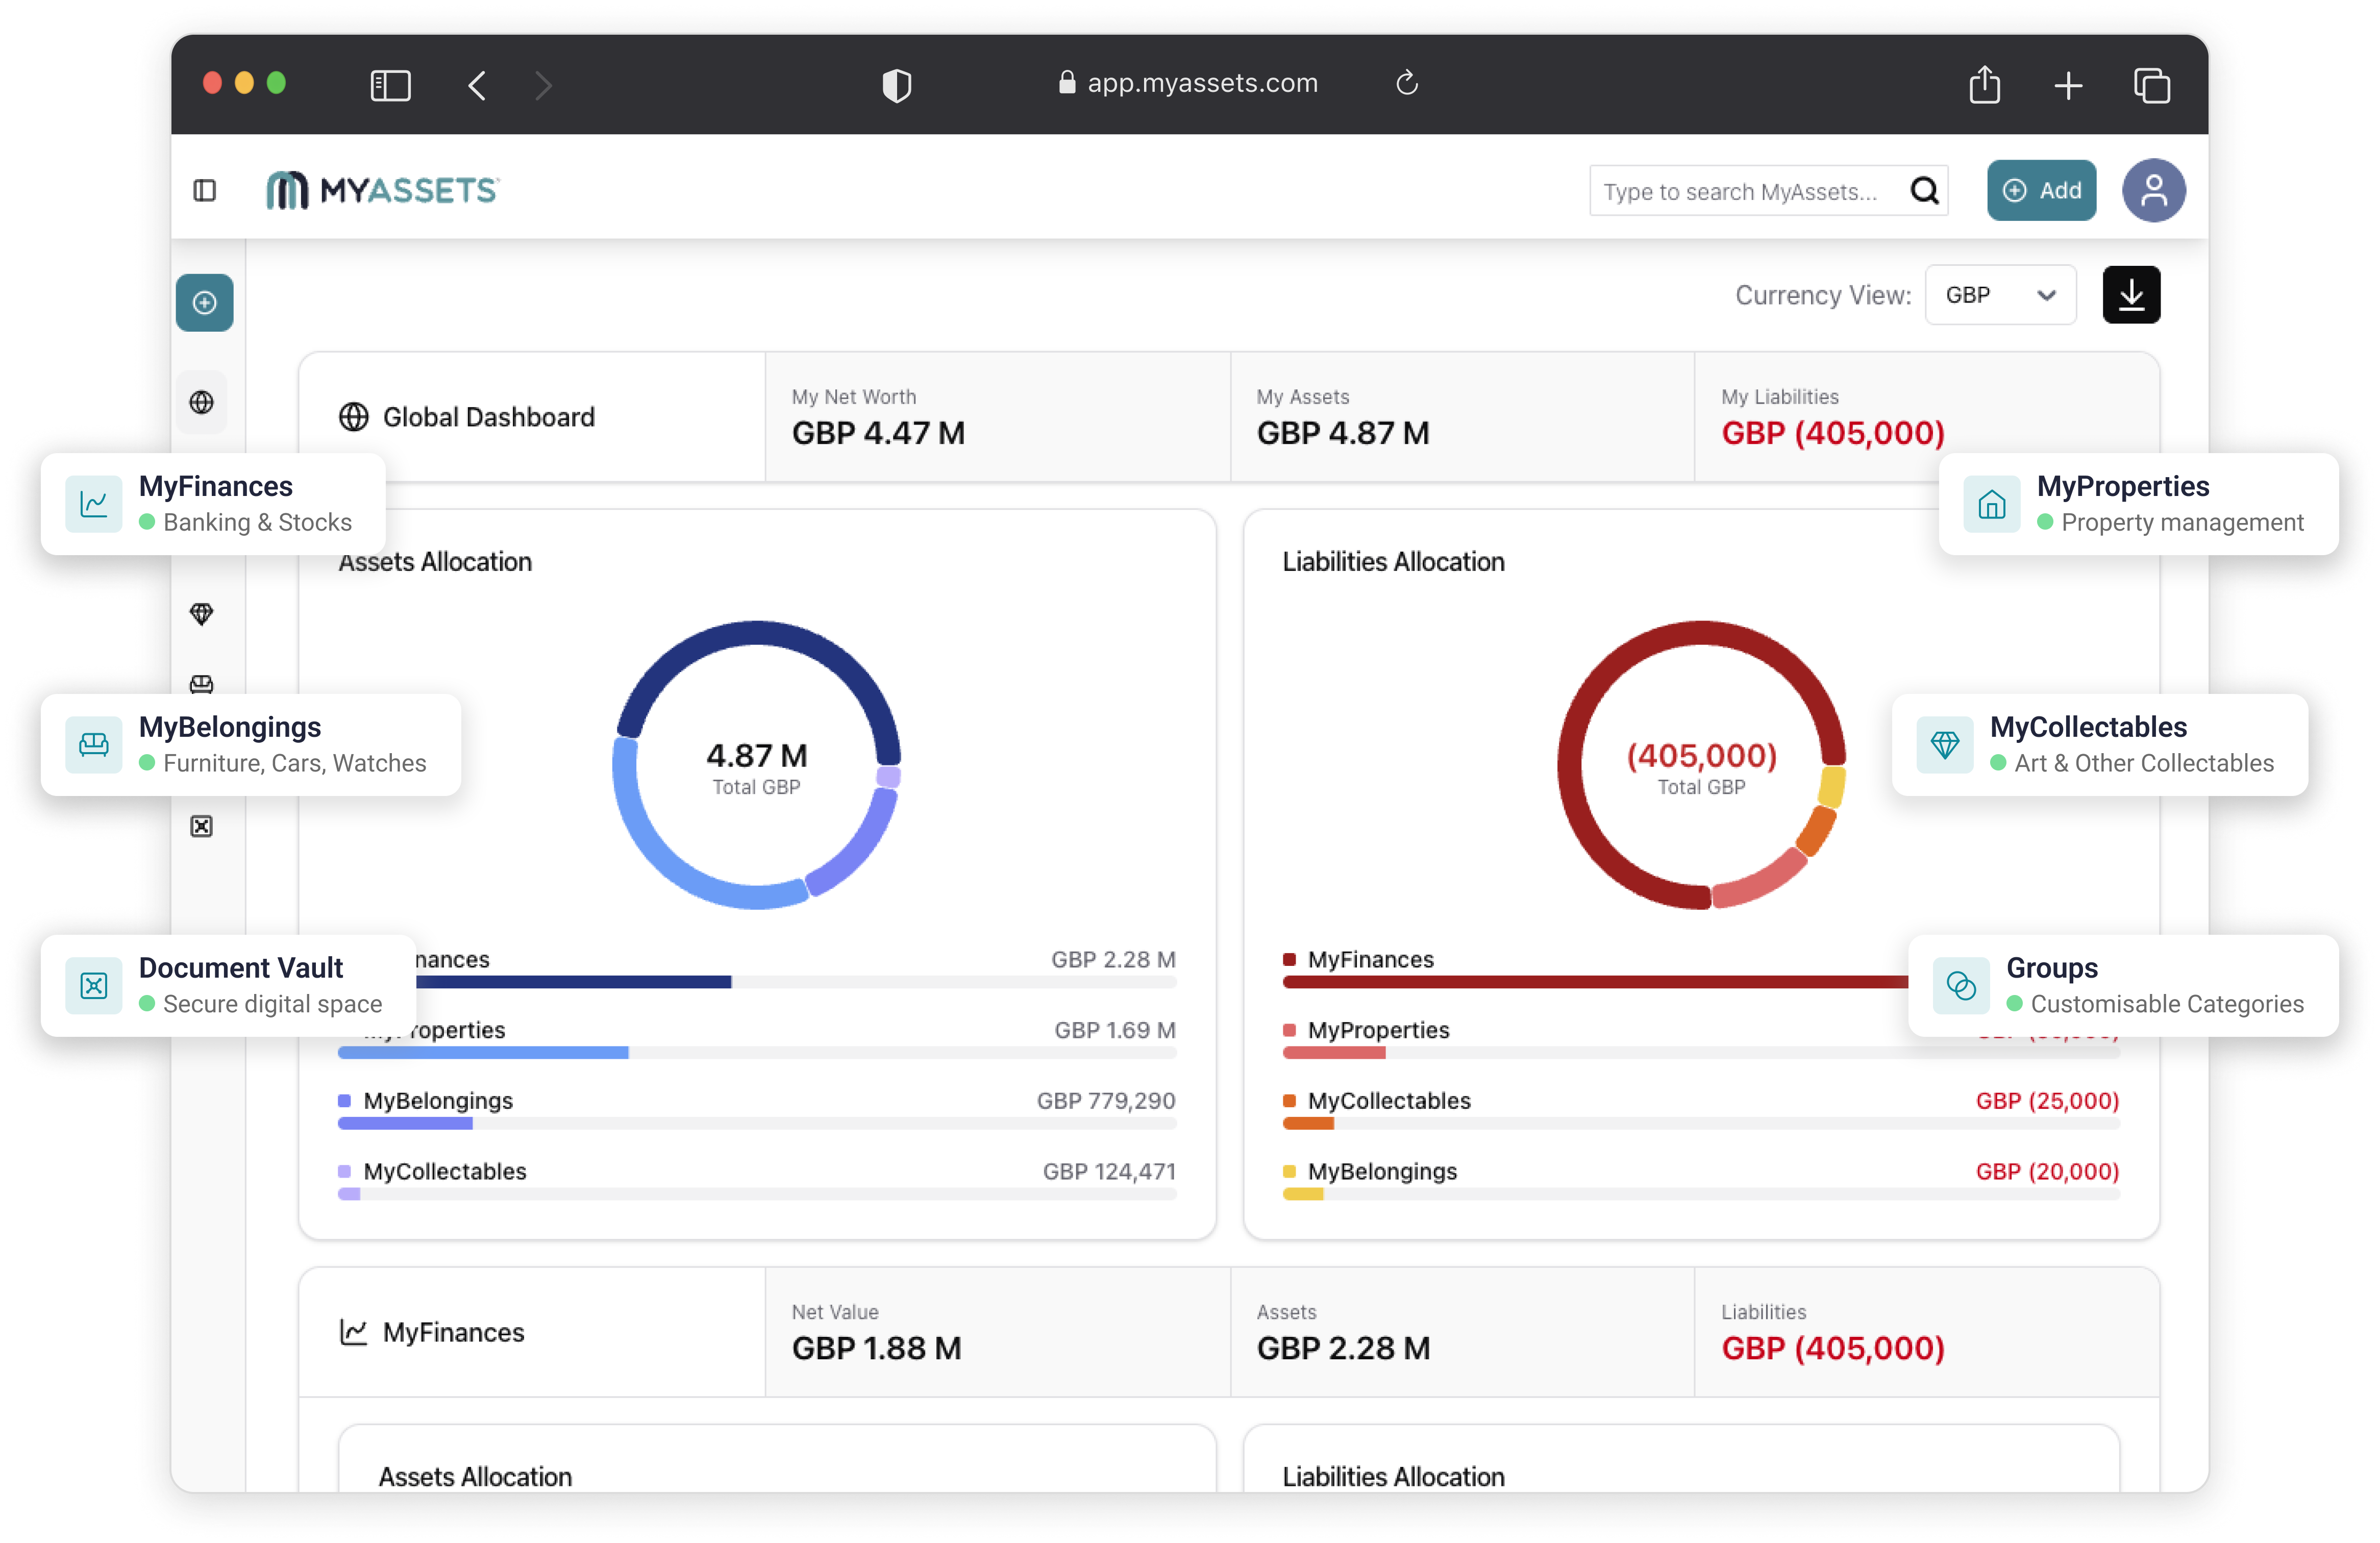Toggle the app sidebar collapse icon
The width and height of the screenshot is (2380, 1543).
(x=205, y=190)
